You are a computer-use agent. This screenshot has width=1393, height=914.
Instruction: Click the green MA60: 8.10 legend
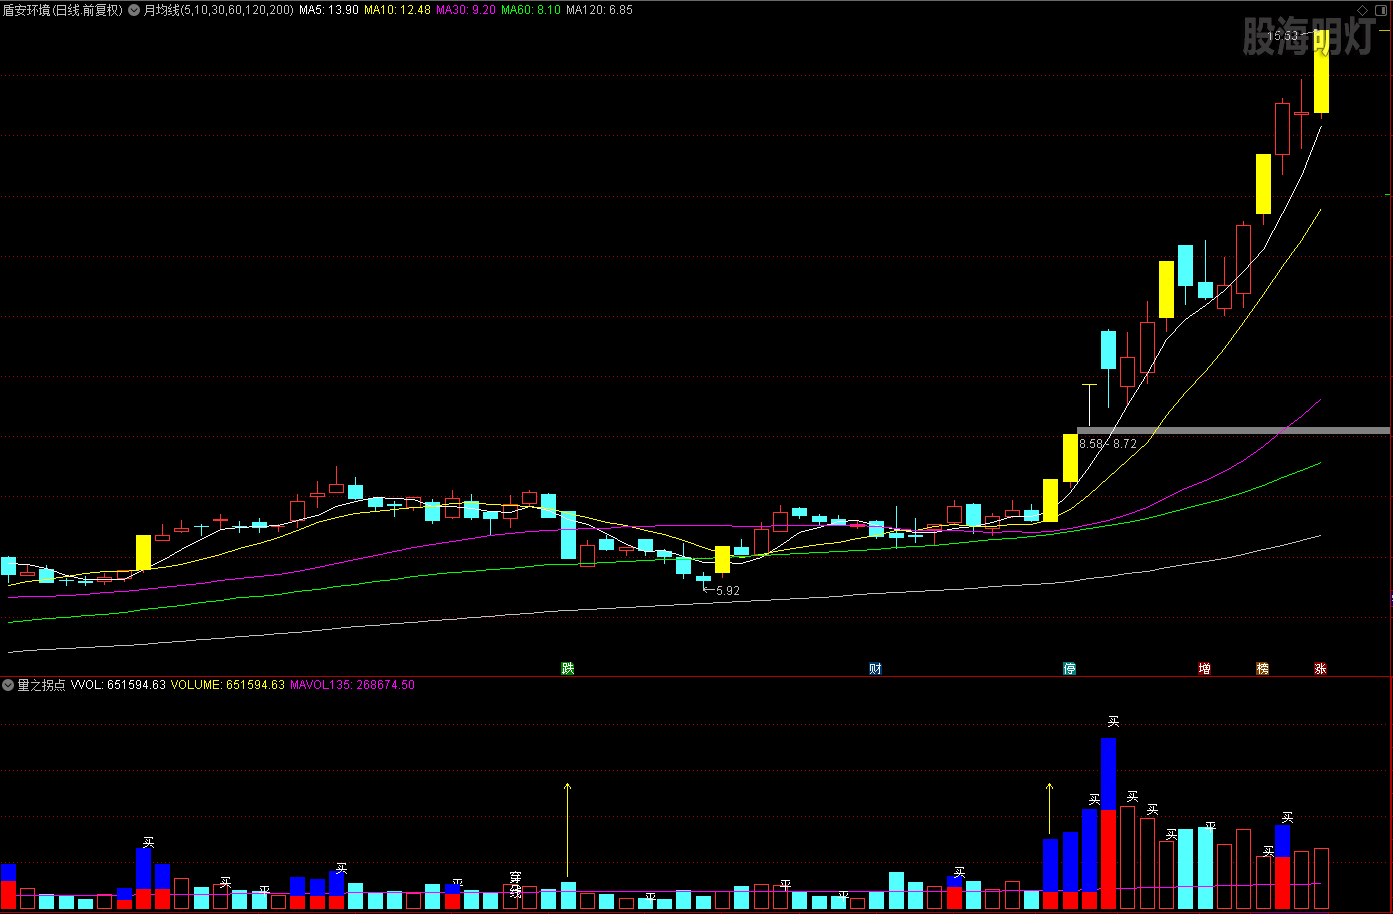pos(530,10)
